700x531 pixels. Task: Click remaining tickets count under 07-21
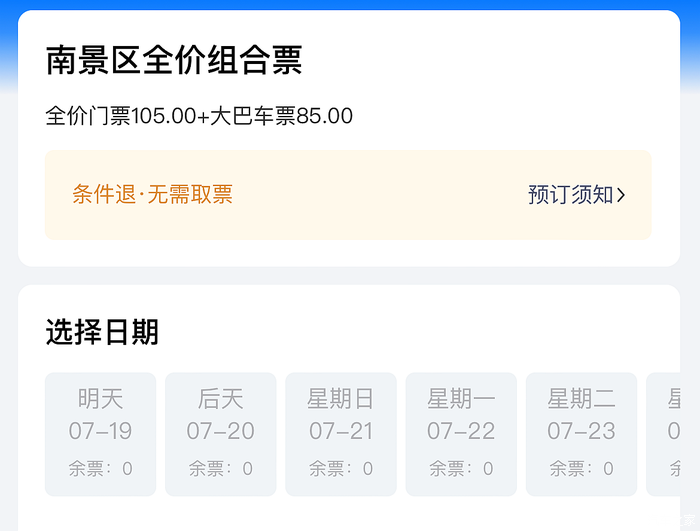[x=340, y=468]
